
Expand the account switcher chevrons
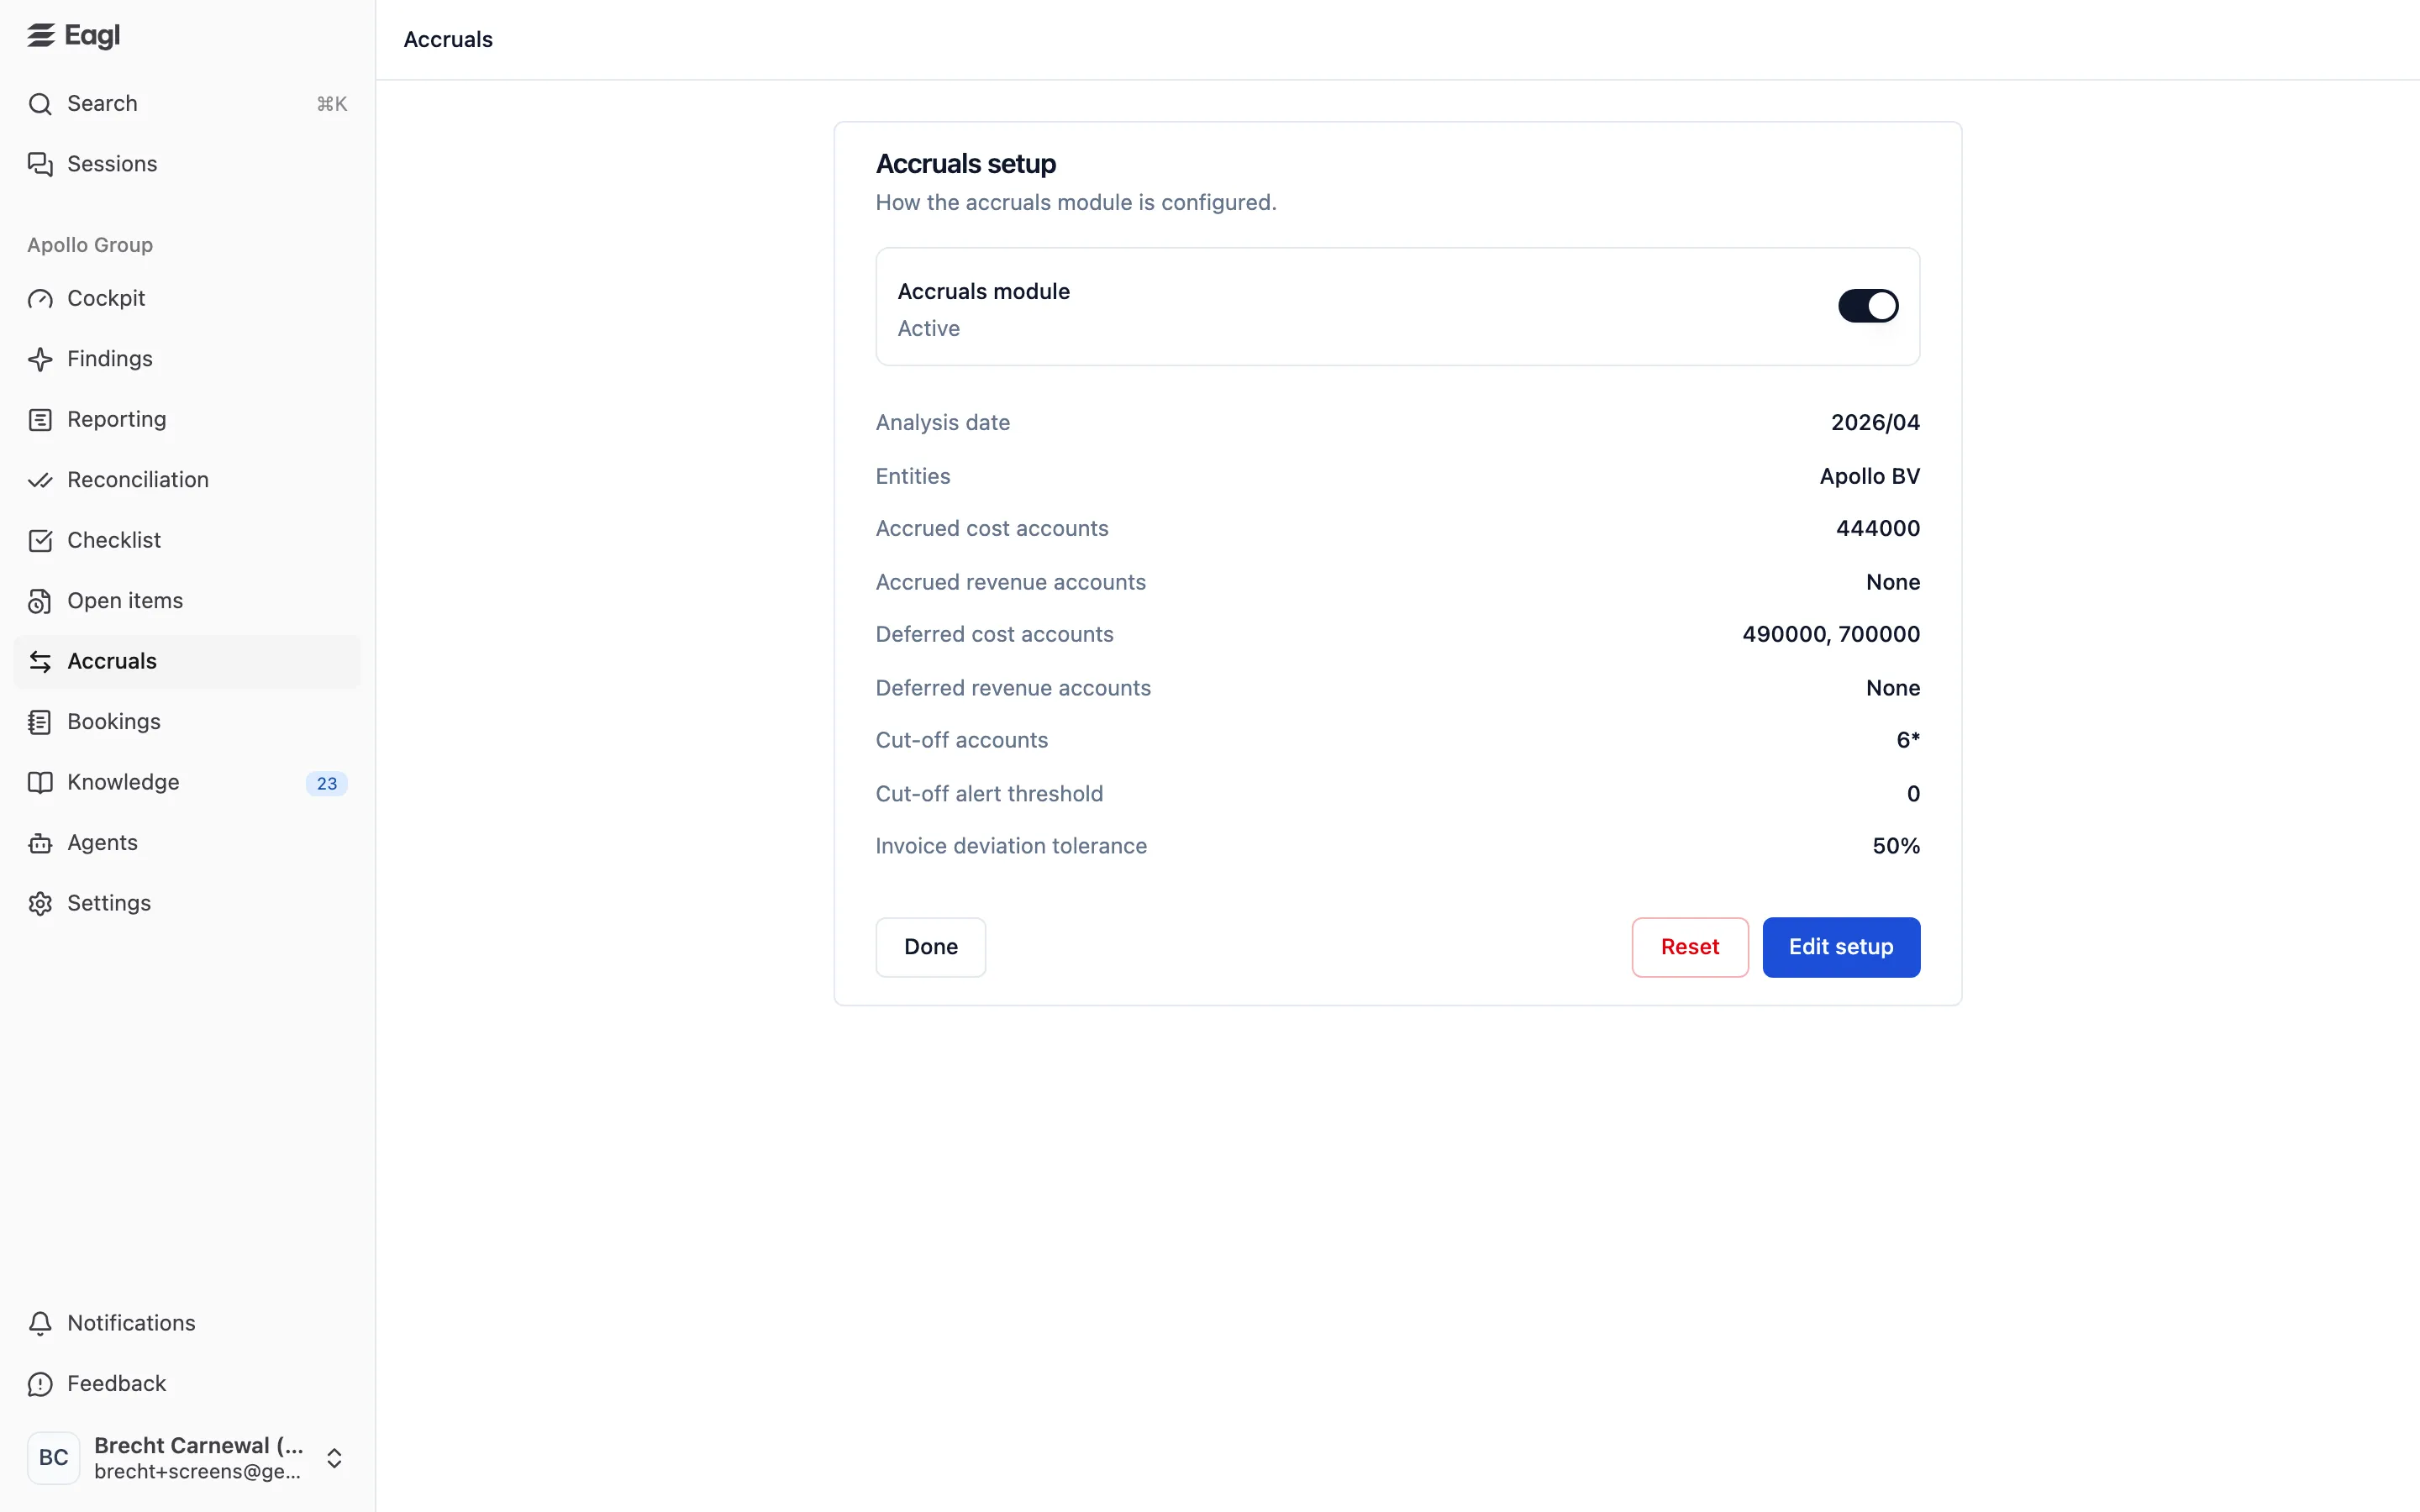tap(335, 1458)
